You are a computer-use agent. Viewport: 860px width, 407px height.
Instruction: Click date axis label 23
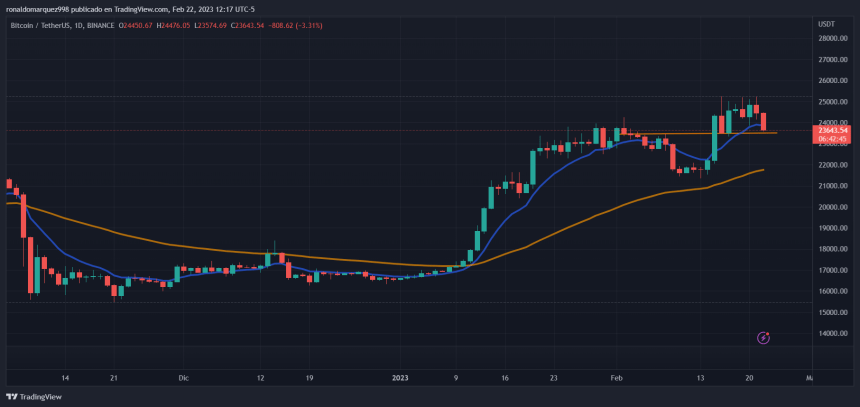click(553, 378)
